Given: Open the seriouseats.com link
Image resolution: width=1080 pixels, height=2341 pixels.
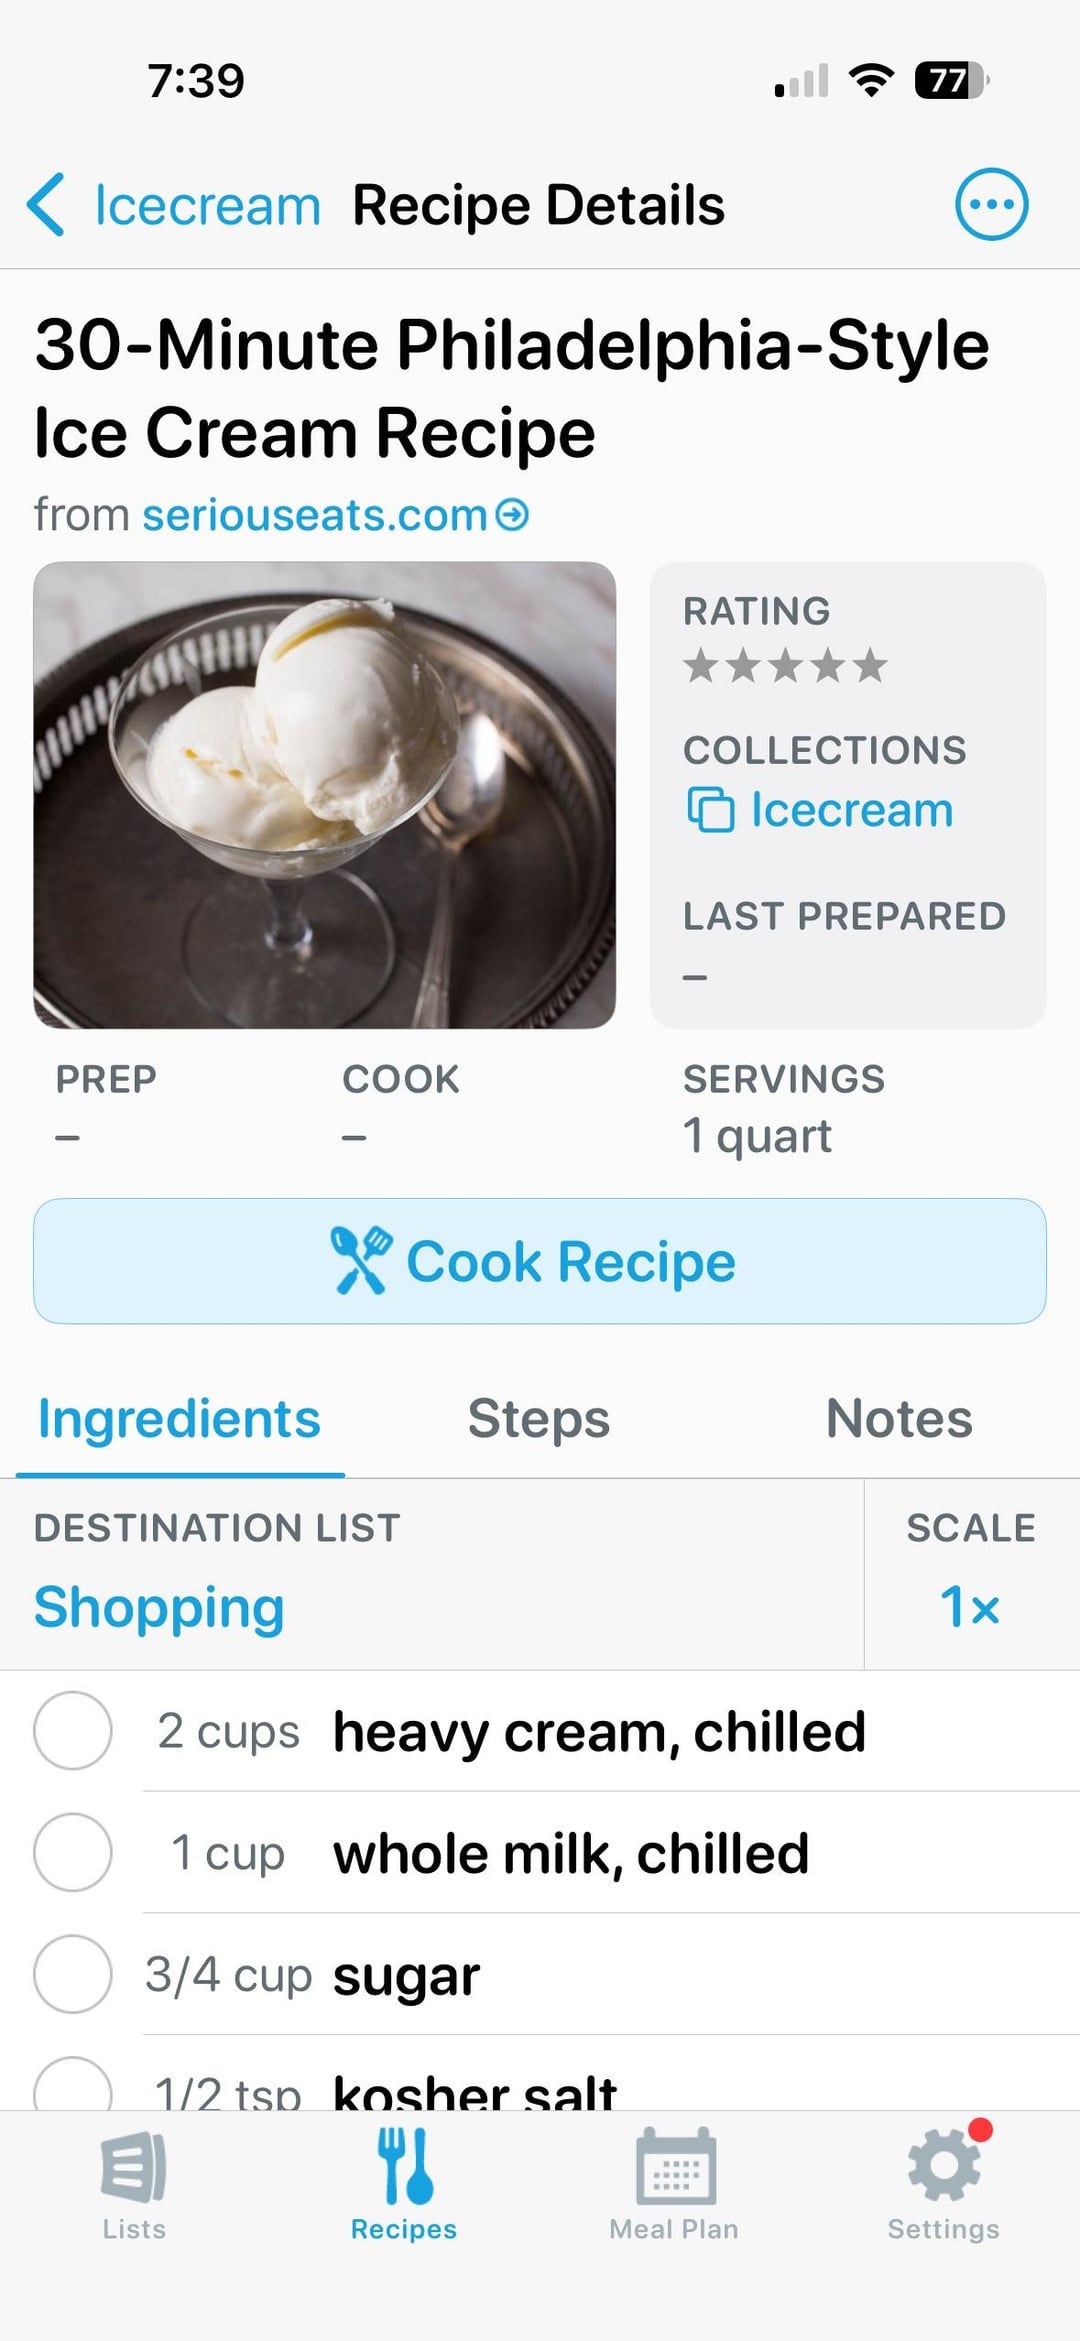Looking at the screenshot, I should coord(314,515).
